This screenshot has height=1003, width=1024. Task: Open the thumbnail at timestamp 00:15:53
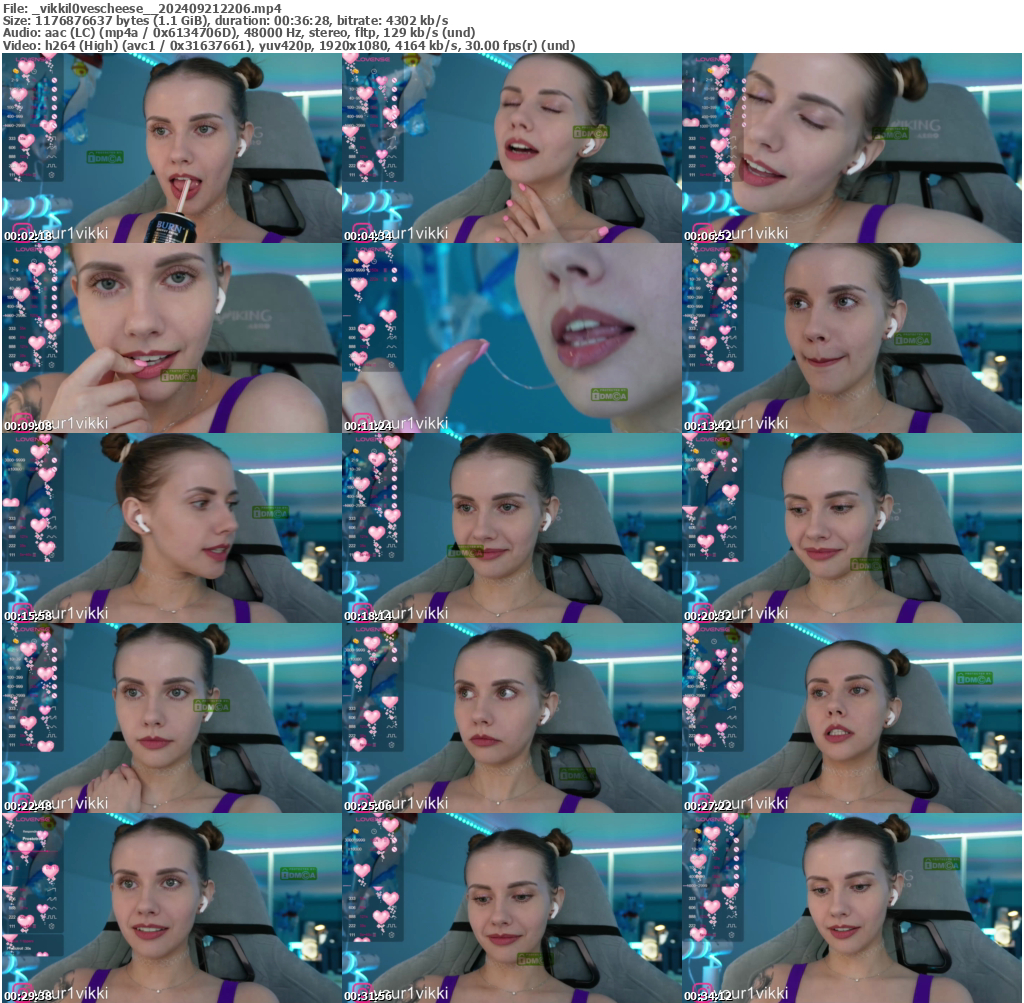pos(170,520)
